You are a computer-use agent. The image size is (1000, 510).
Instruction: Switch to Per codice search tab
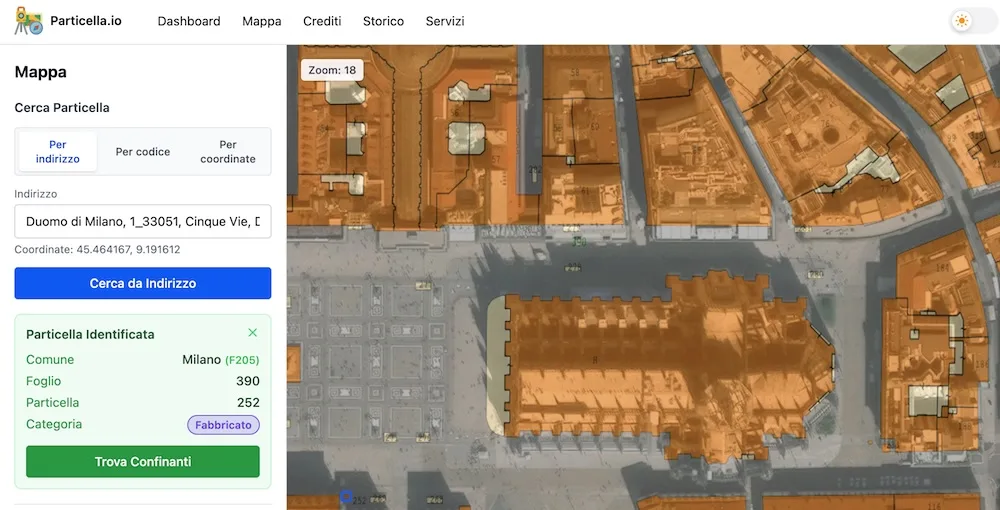coord(143,152)
